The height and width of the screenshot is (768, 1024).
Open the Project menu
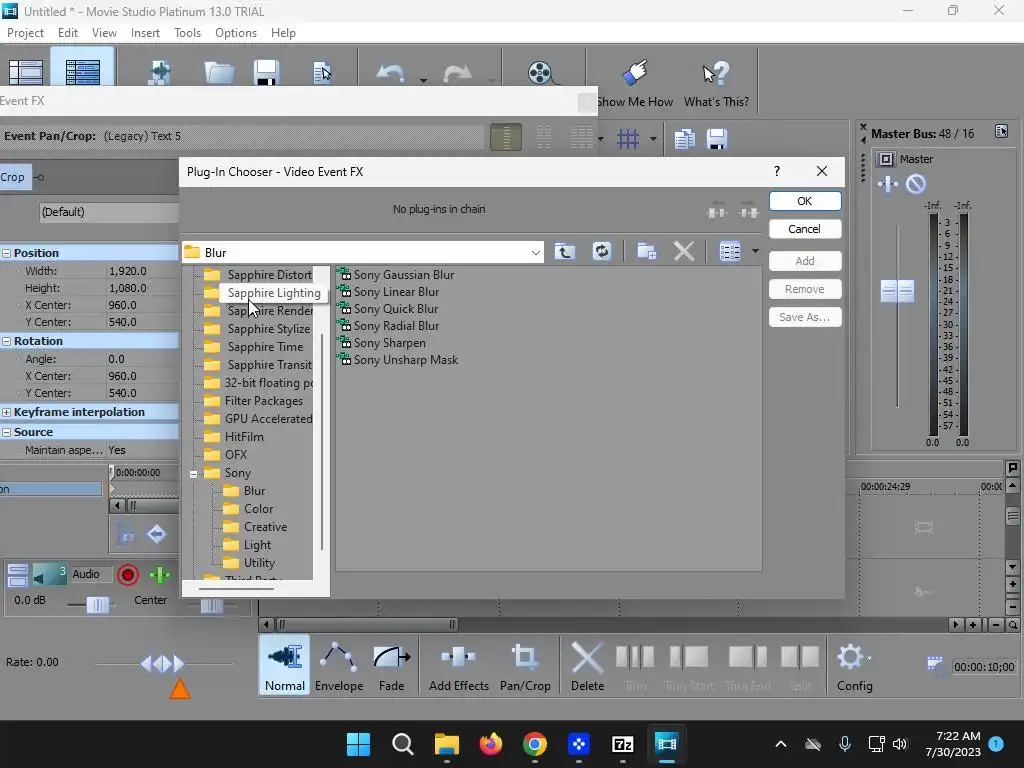pyautogui.click(x=25, y=33)
